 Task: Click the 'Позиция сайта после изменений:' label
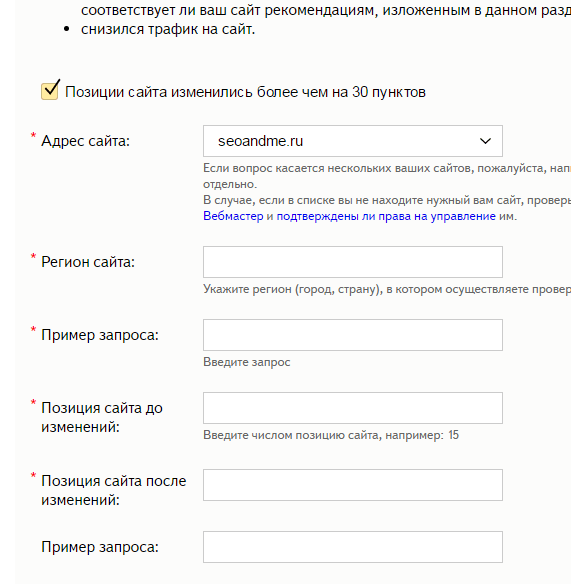pyautogui.click(x=114, y=490)
